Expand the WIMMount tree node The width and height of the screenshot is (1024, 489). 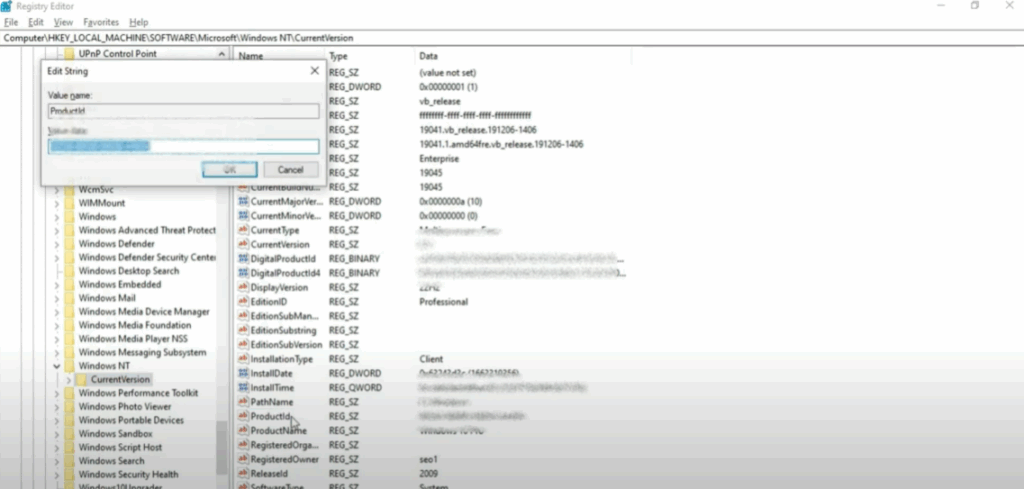tap(57, 203)
